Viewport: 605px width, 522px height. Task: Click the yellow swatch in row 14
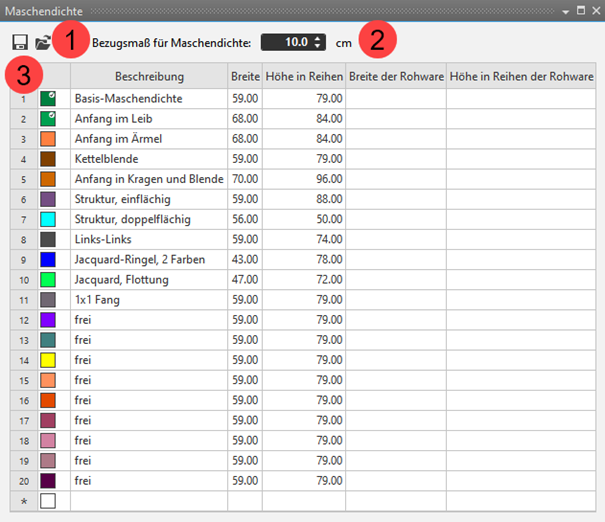pyautogui.click(x=48, y=359)
